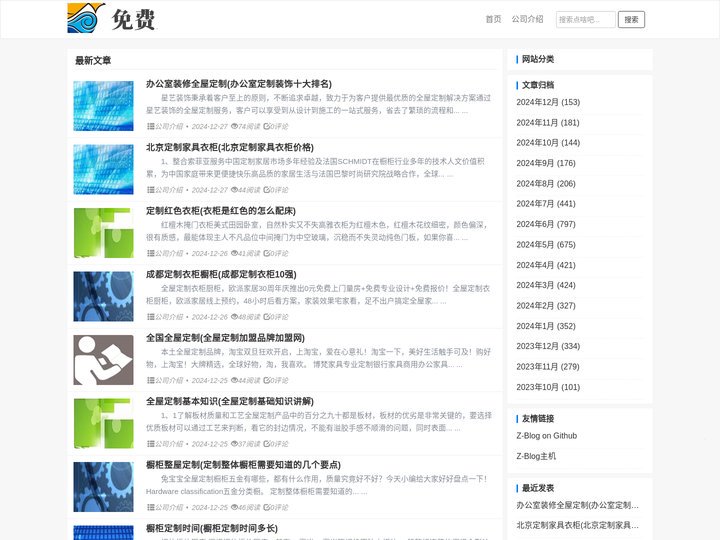Click gear thumbnail of 成都定制衣柜橱柜 article
This screenshot has height=540, width=720.
103,296
